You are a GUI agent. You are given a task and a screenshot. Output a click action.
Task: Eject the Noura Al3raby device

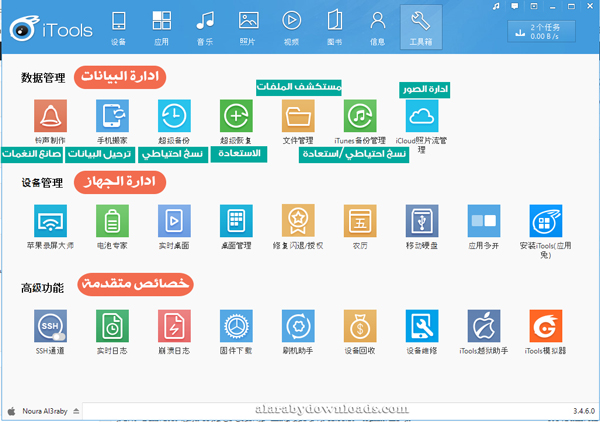[x=76, y=411]
